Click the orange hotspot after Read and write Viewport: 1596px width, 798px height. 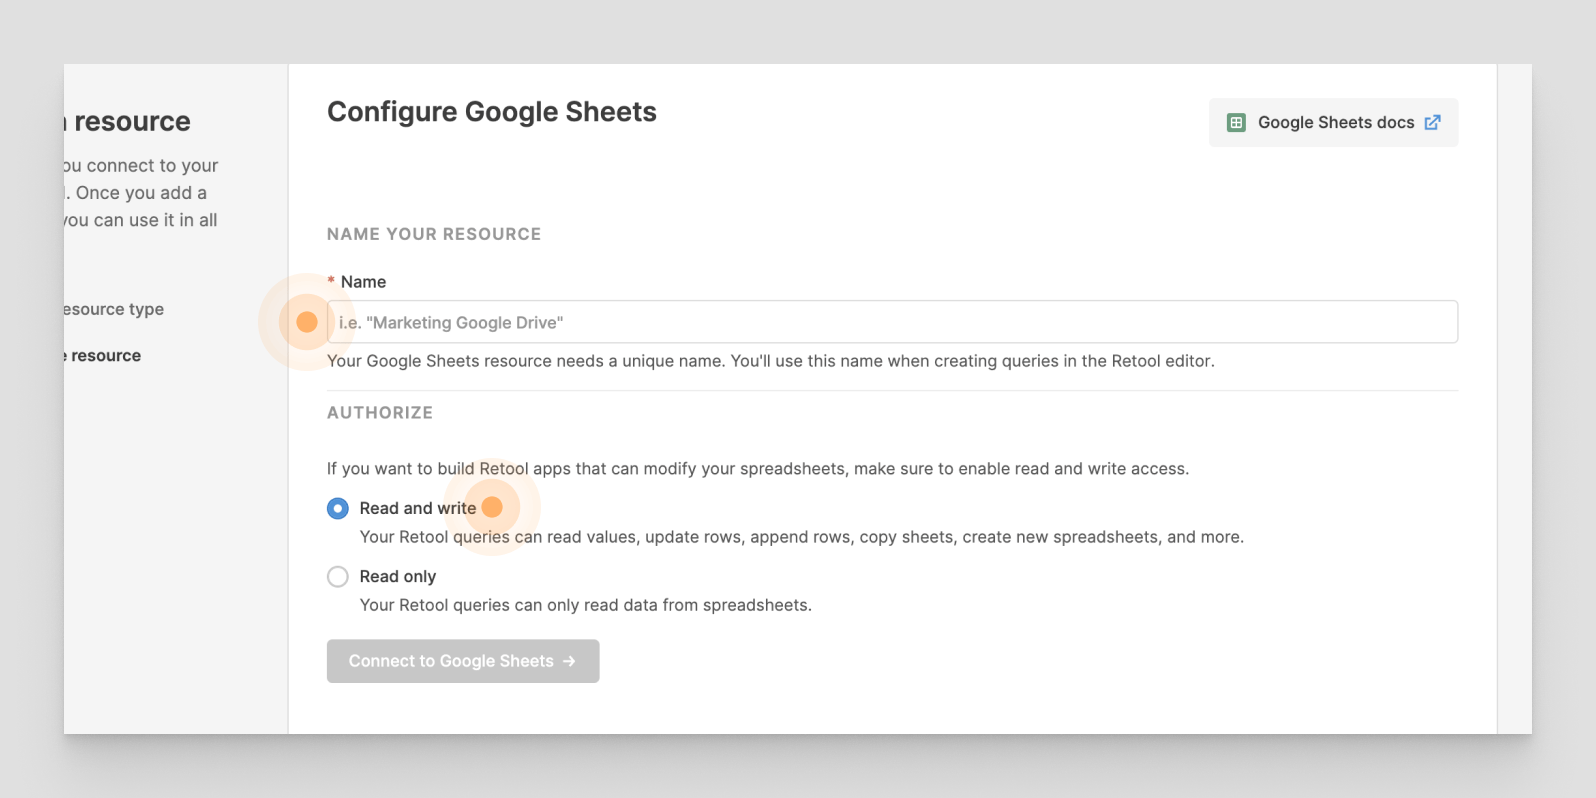click(492, 507)
